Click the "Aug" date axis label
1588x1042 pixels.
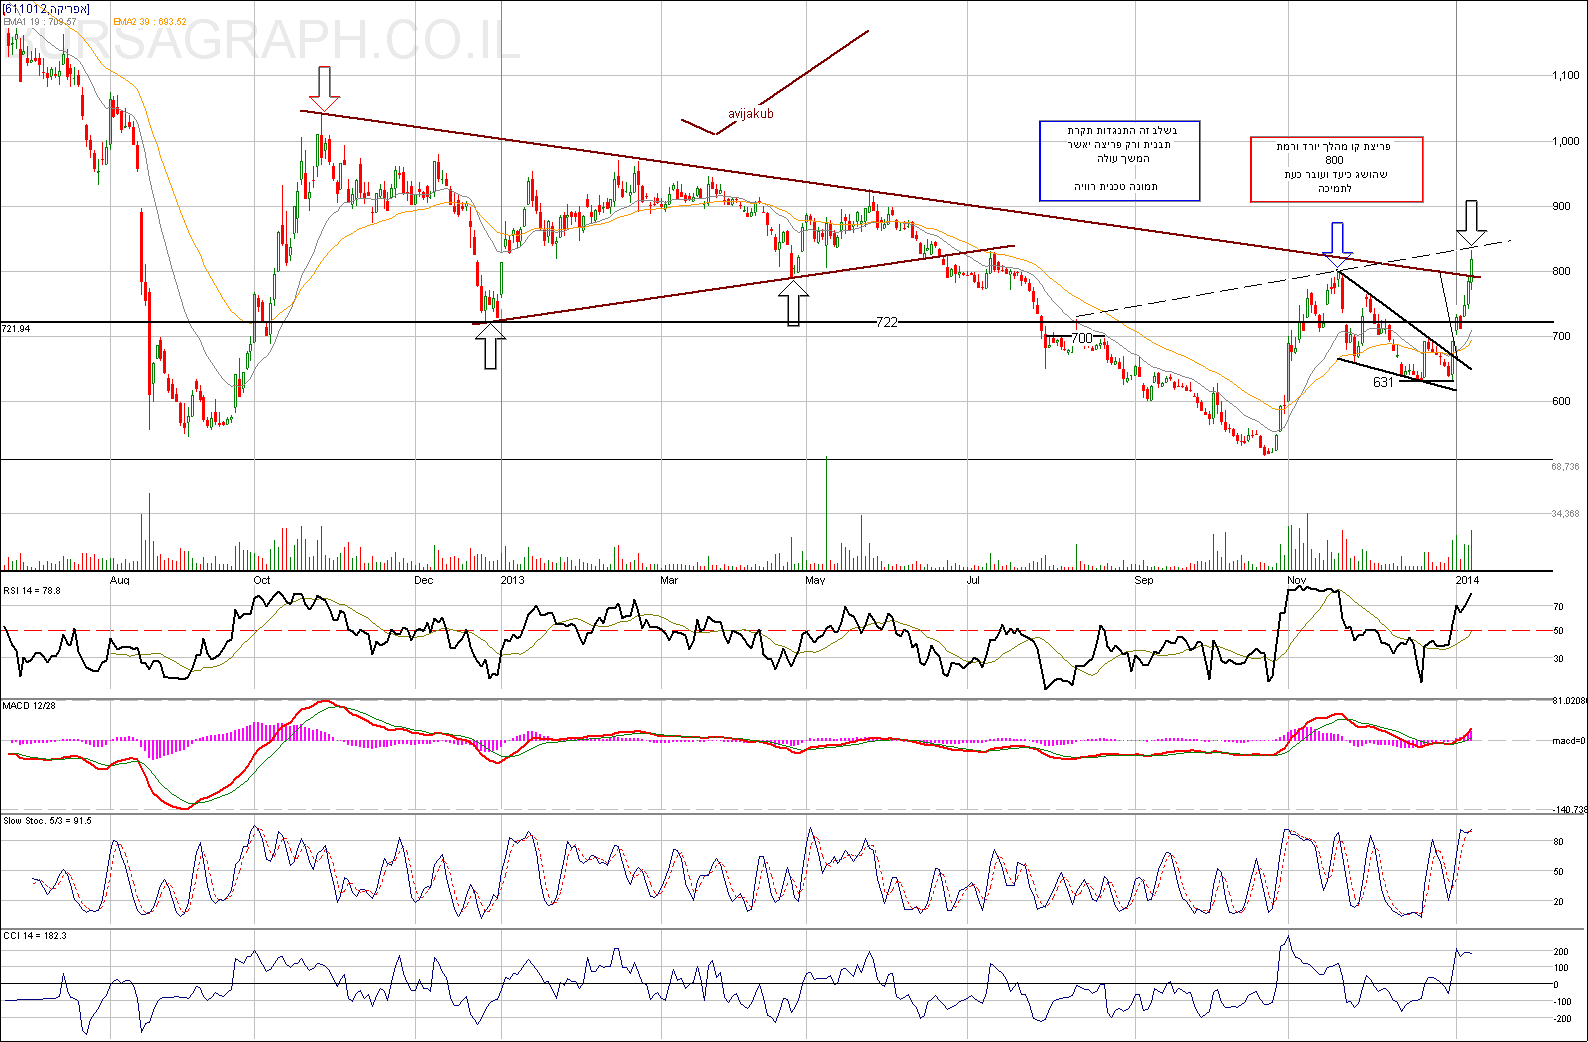point(120,580)
